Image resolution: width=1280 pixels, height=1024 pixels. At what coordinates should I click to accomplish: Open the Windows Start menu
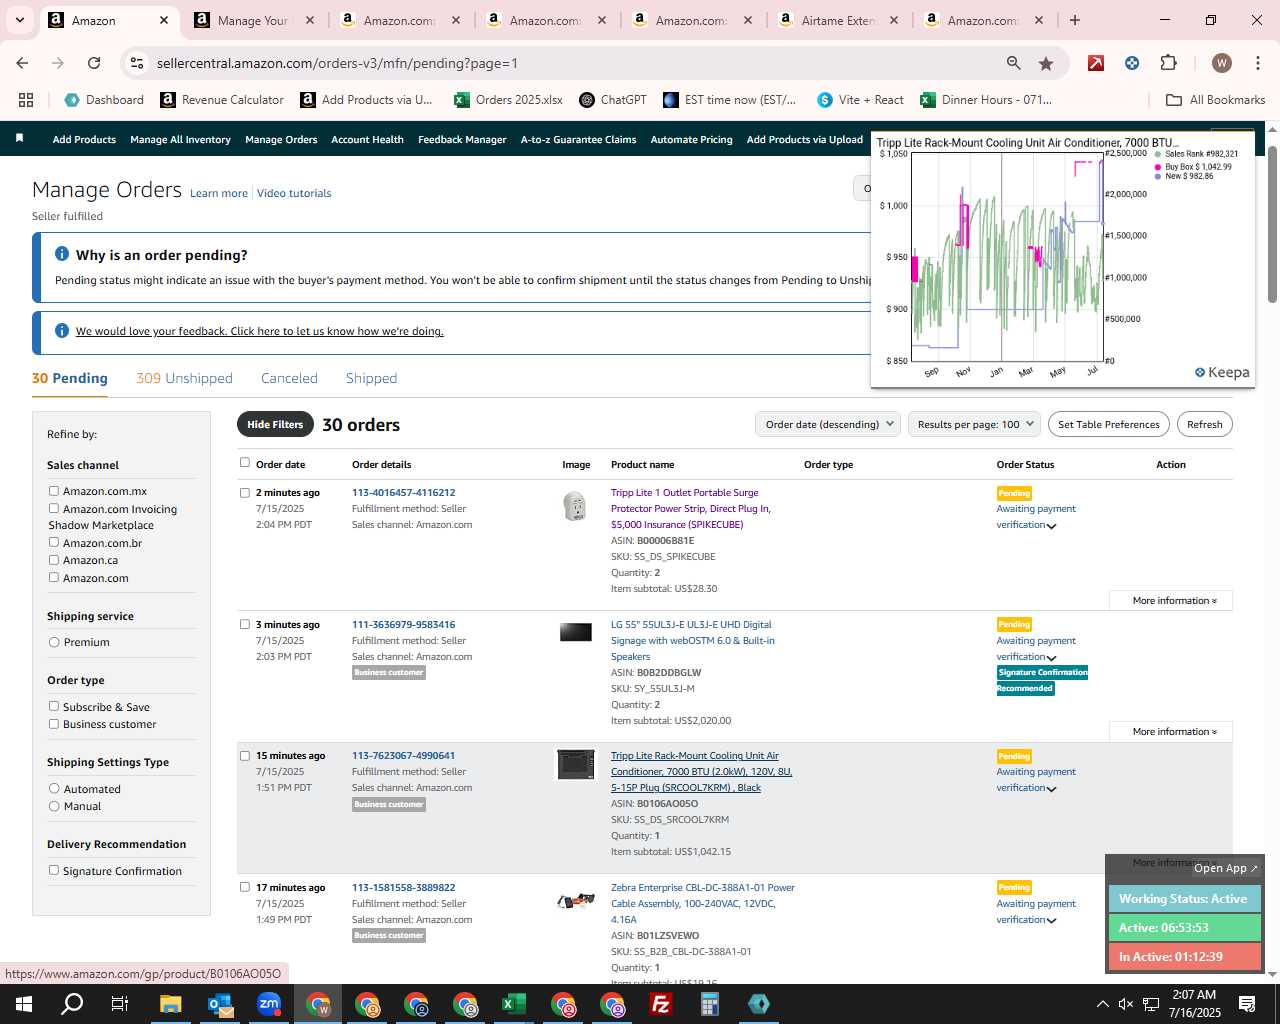click(x=23, y=1004)
